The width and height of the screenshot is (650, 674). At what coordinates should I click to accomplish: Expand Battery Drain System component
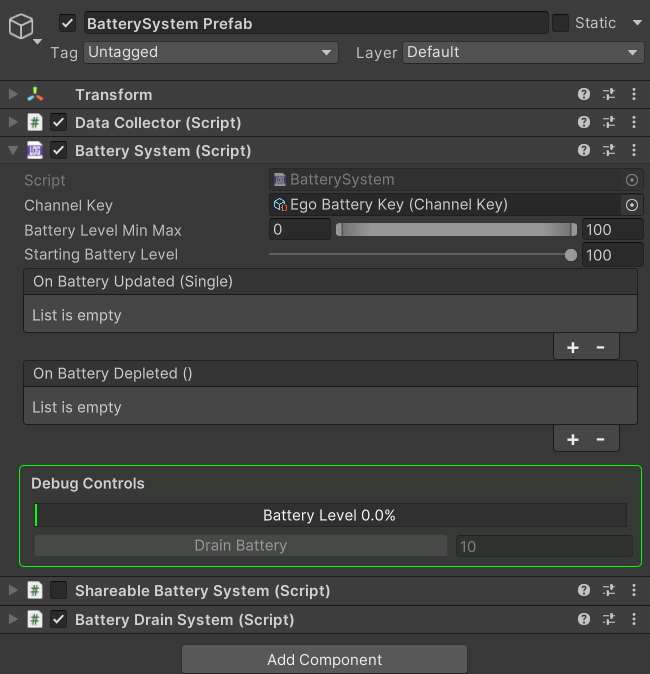(13, 619)
